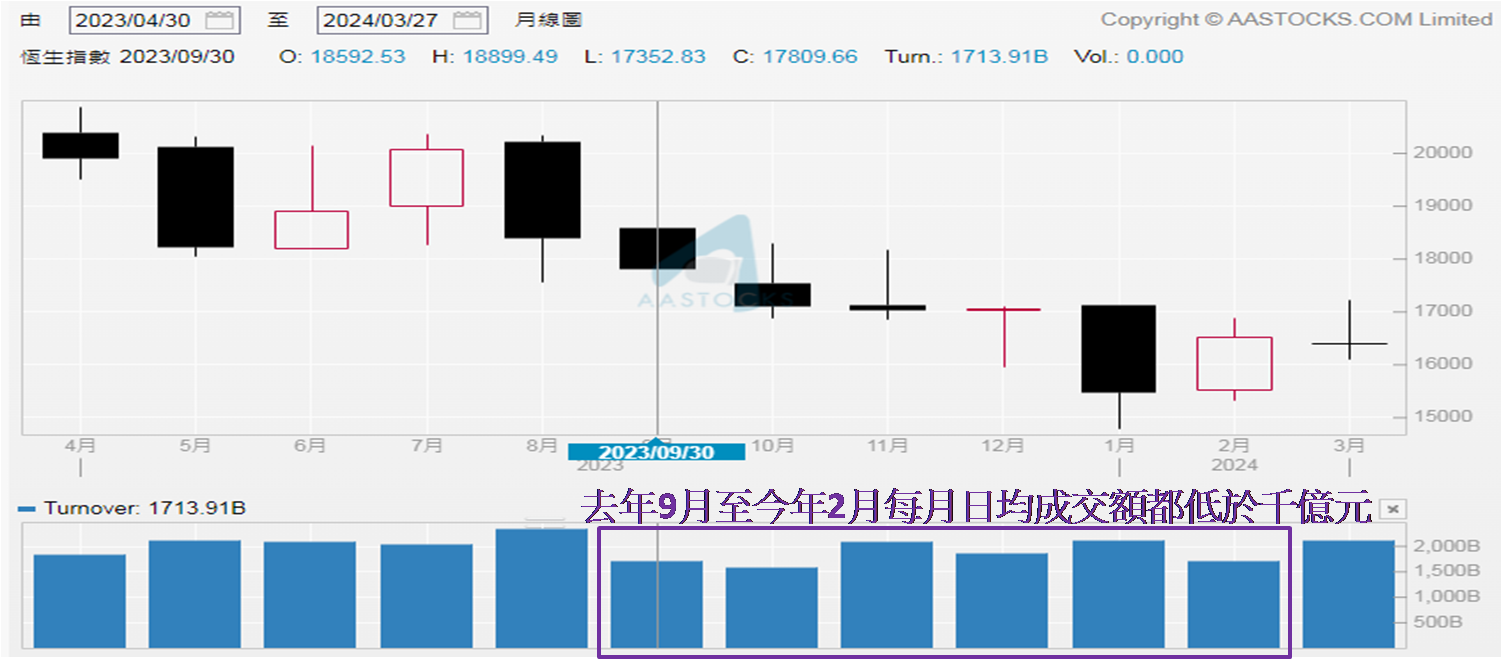This screenshot has width=1502, height=660.
Task: Select the January 2024 black candlestick
Action: click(x=1118, y=349)
